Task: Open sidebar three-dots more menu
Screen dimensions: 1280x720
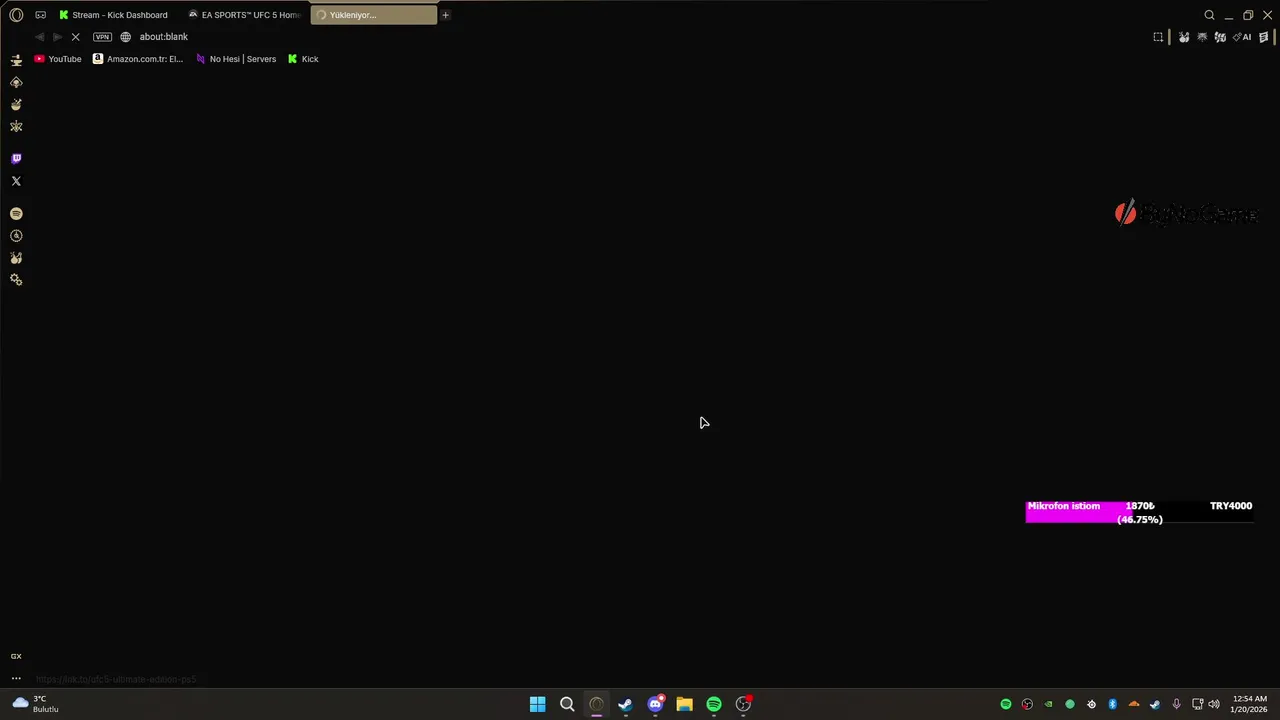Action: point(16,678)
